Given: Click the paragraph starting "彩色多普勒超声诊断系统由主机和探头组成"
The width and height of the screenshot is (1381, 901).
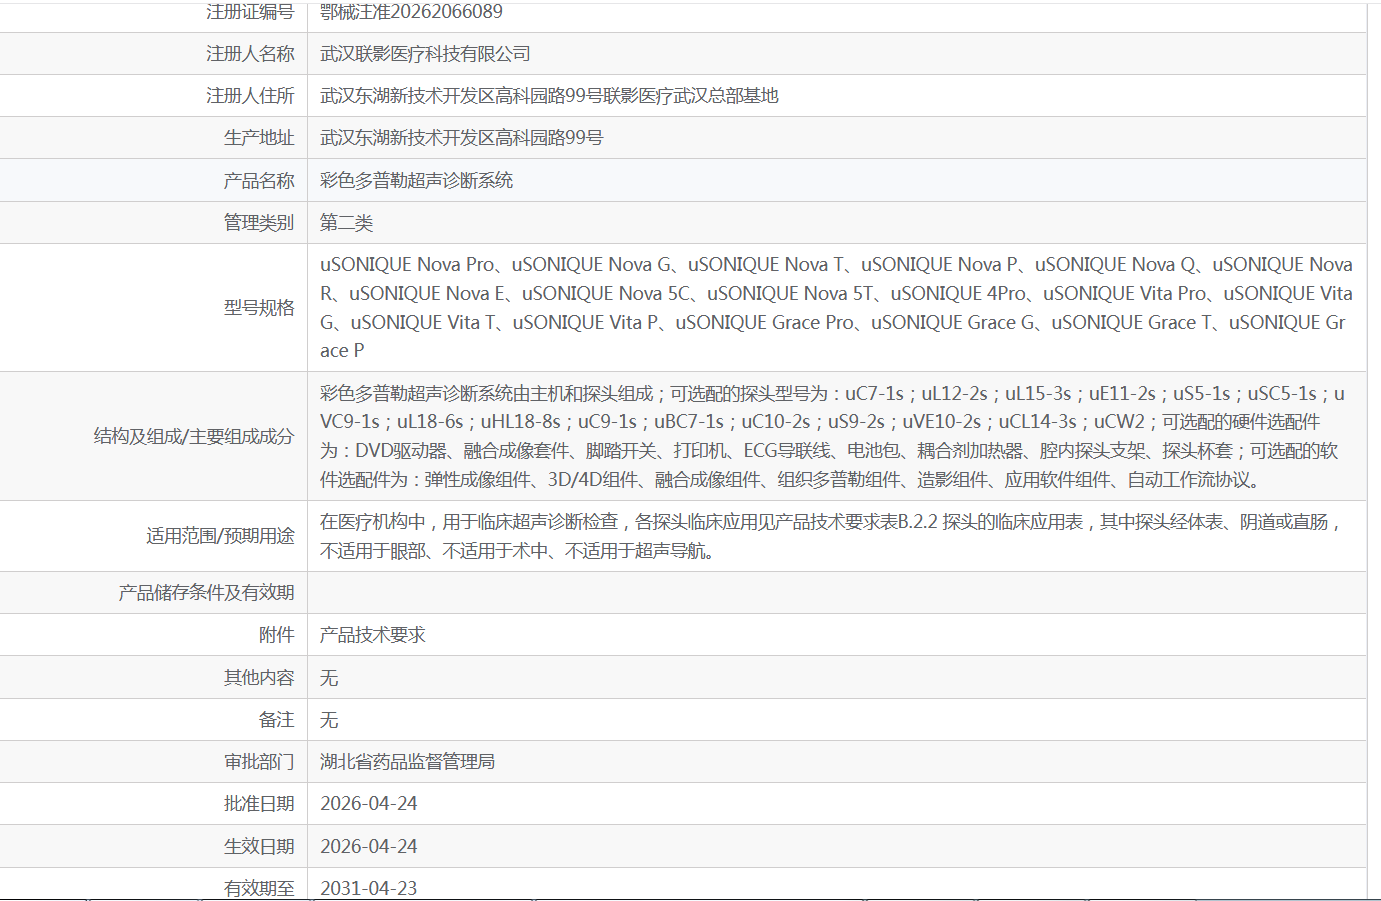Looking at the screenshot, I should tap(832, 436).
